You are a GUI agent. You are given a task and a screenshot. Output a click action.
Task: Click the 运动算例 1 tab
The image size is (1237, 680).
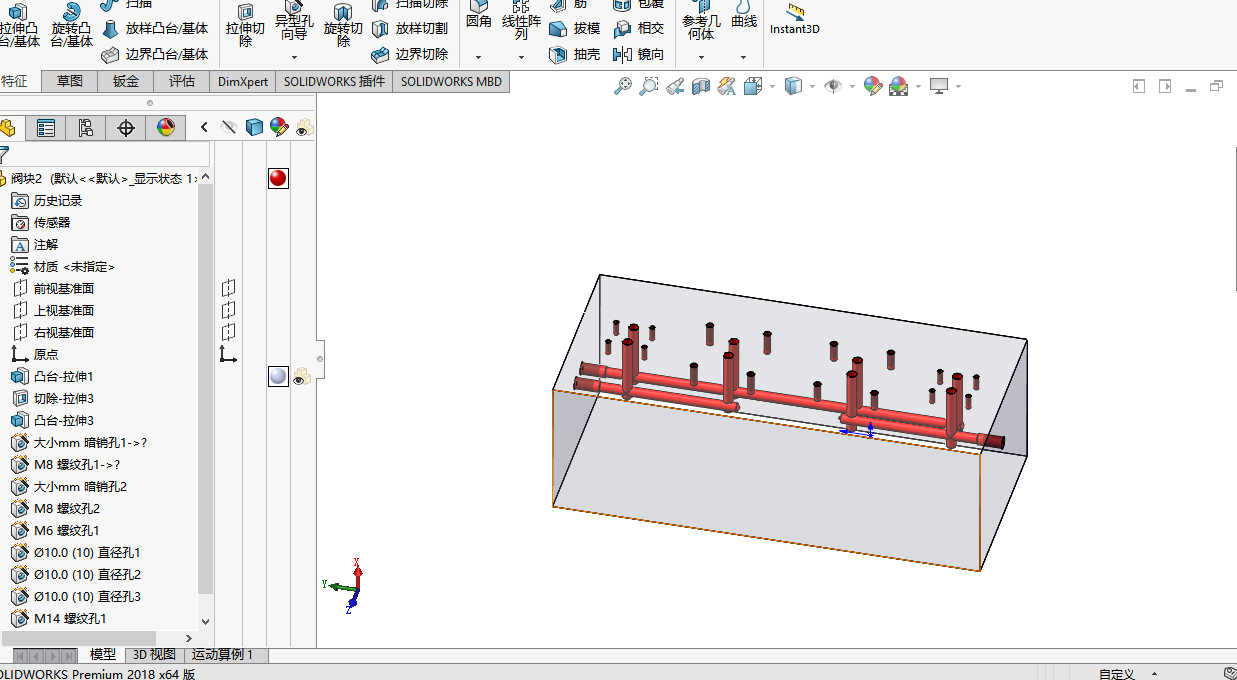point(222,655)
